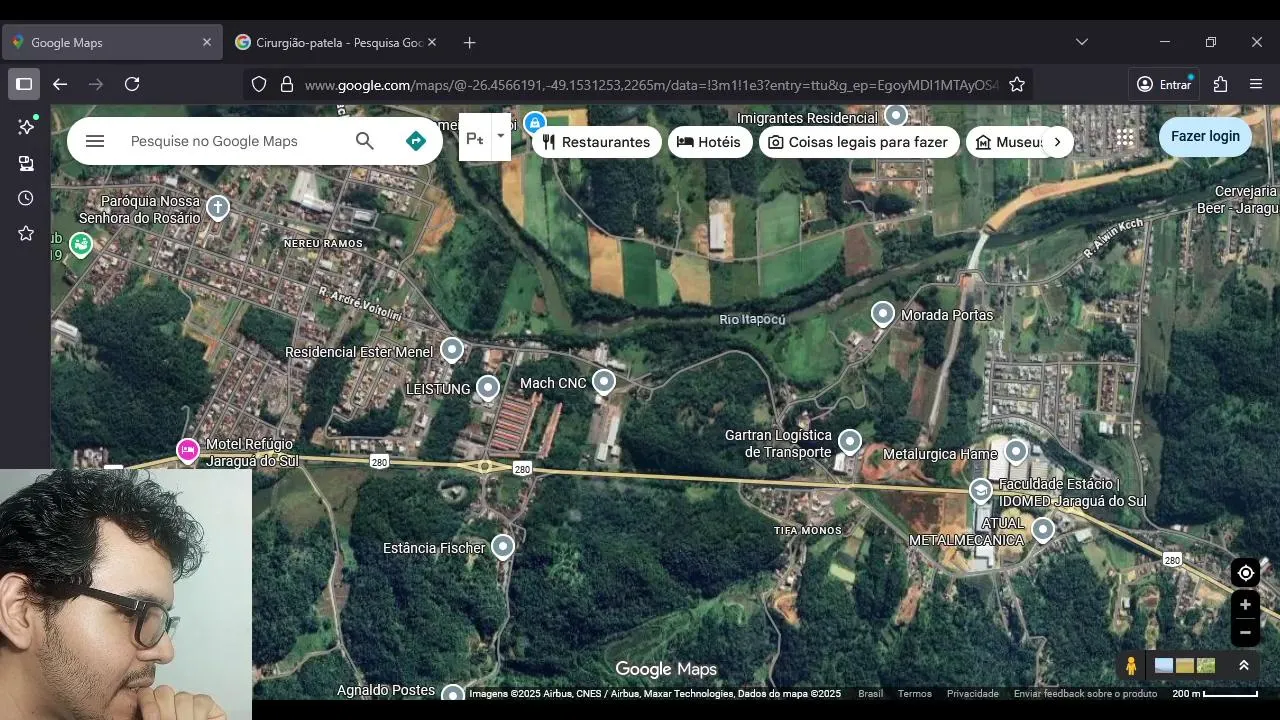Go back to the previous page

click(x=60, y=84)
